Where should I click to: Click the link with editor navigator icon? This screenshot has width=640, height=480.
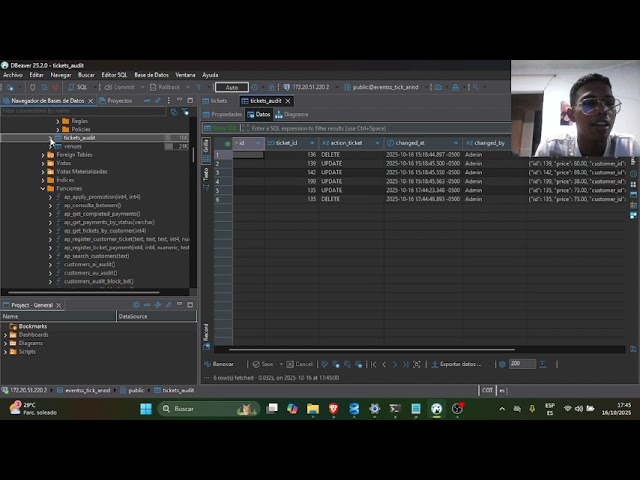click(x=158, y=100)
